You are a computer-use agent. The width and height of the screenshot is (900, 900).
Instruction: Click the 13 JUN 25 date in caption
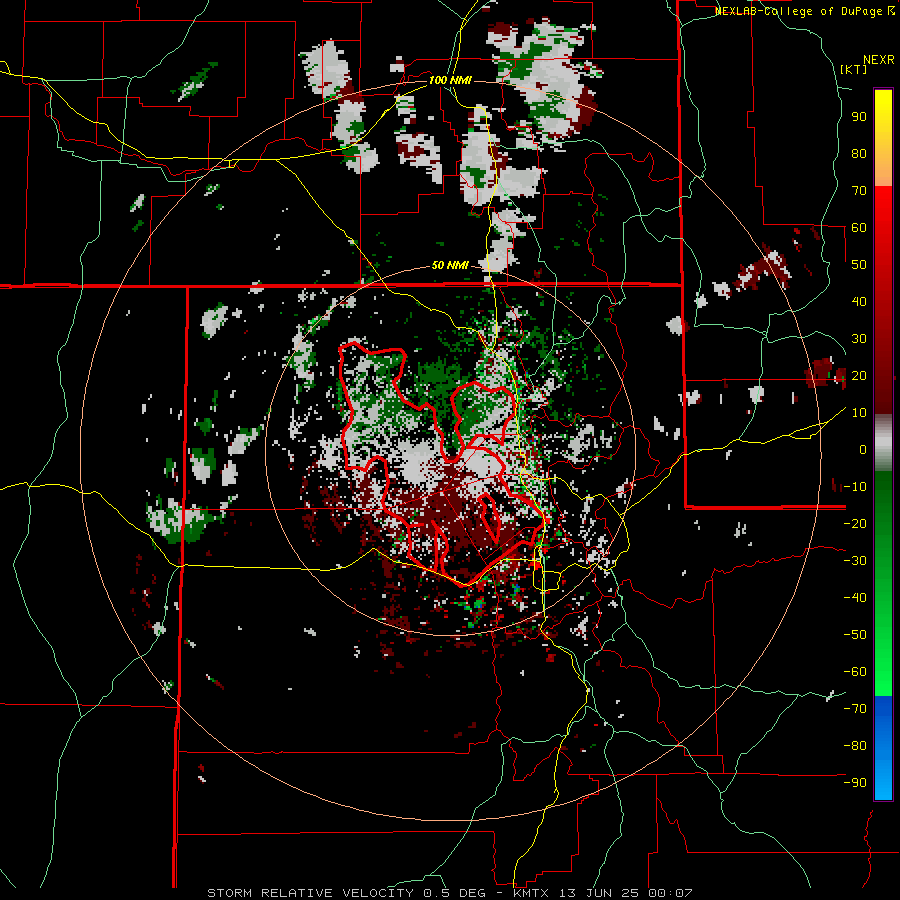(601, 893)
